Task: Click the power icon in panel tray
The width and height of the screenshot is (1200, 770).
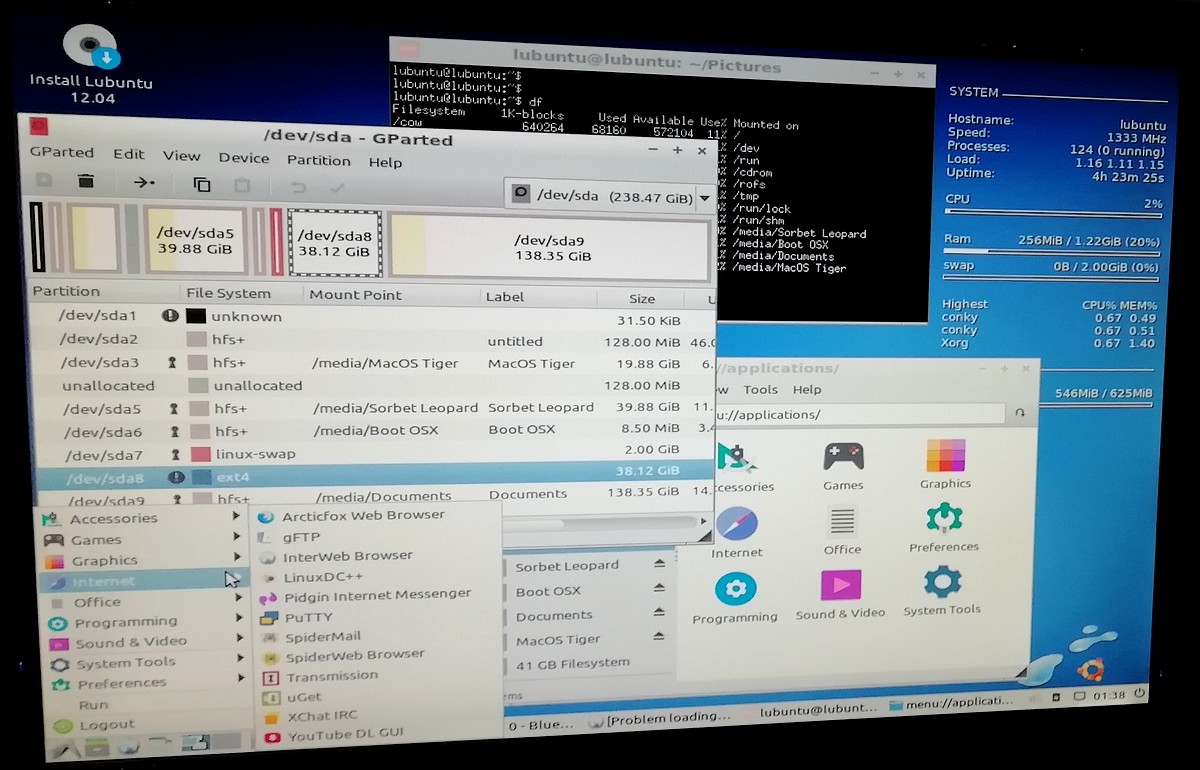Action: pos(1141,694)
